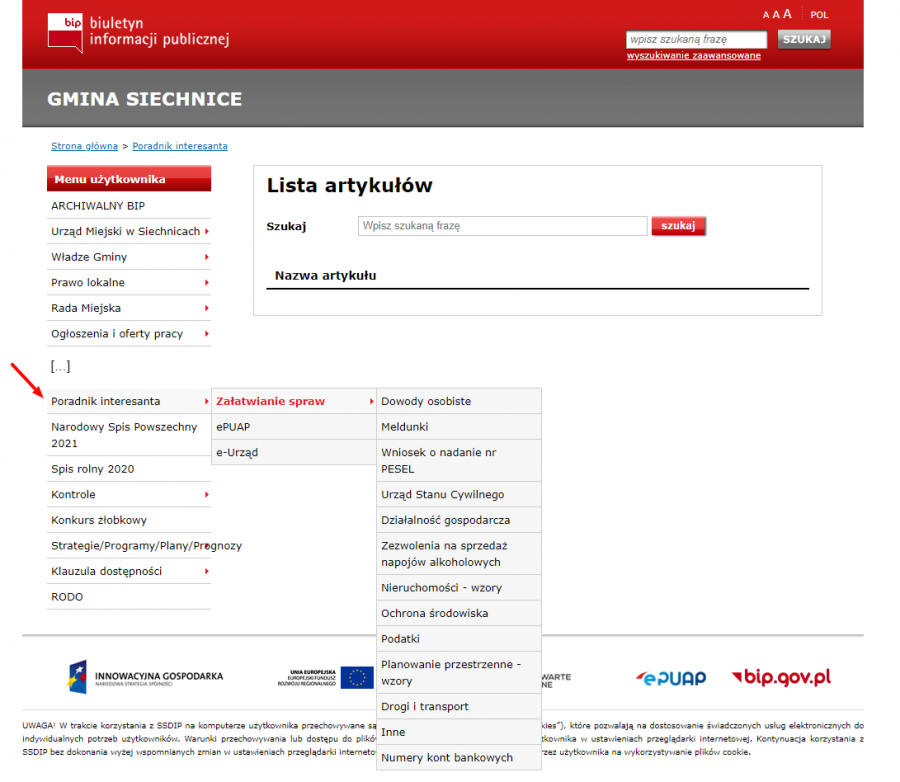Expand Rada Miejska submenu
The width and height of the screenshot is (900, 782).
point(129,308)
